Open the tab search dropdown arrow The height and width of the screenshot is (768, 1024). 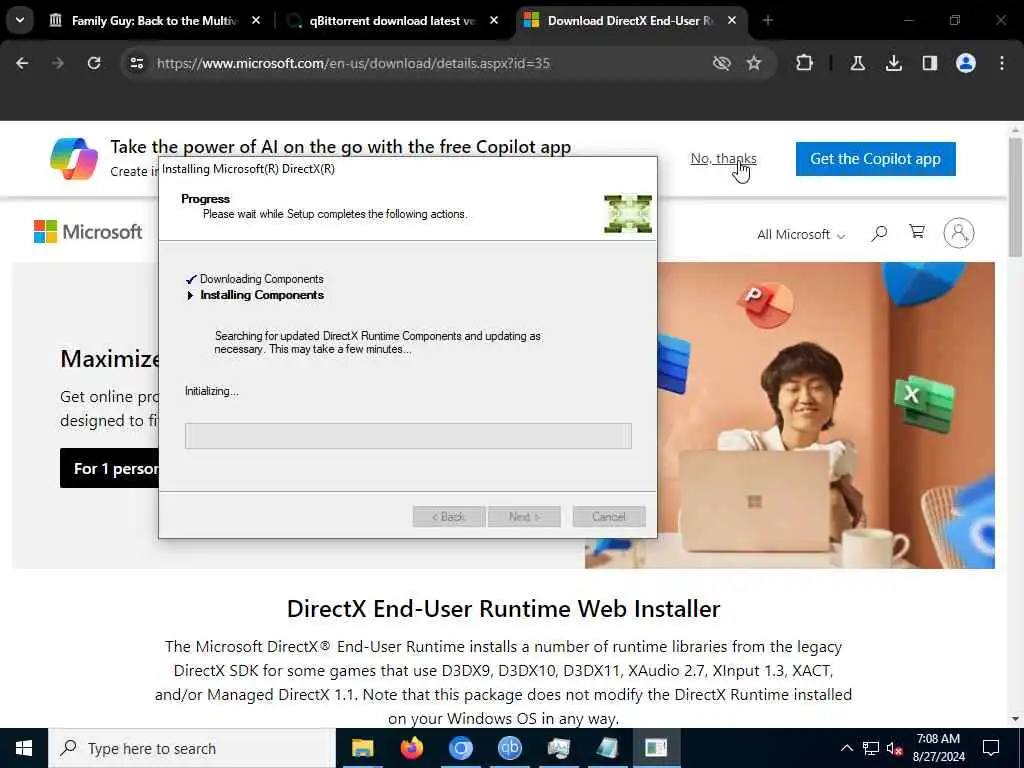pos(20,20)
